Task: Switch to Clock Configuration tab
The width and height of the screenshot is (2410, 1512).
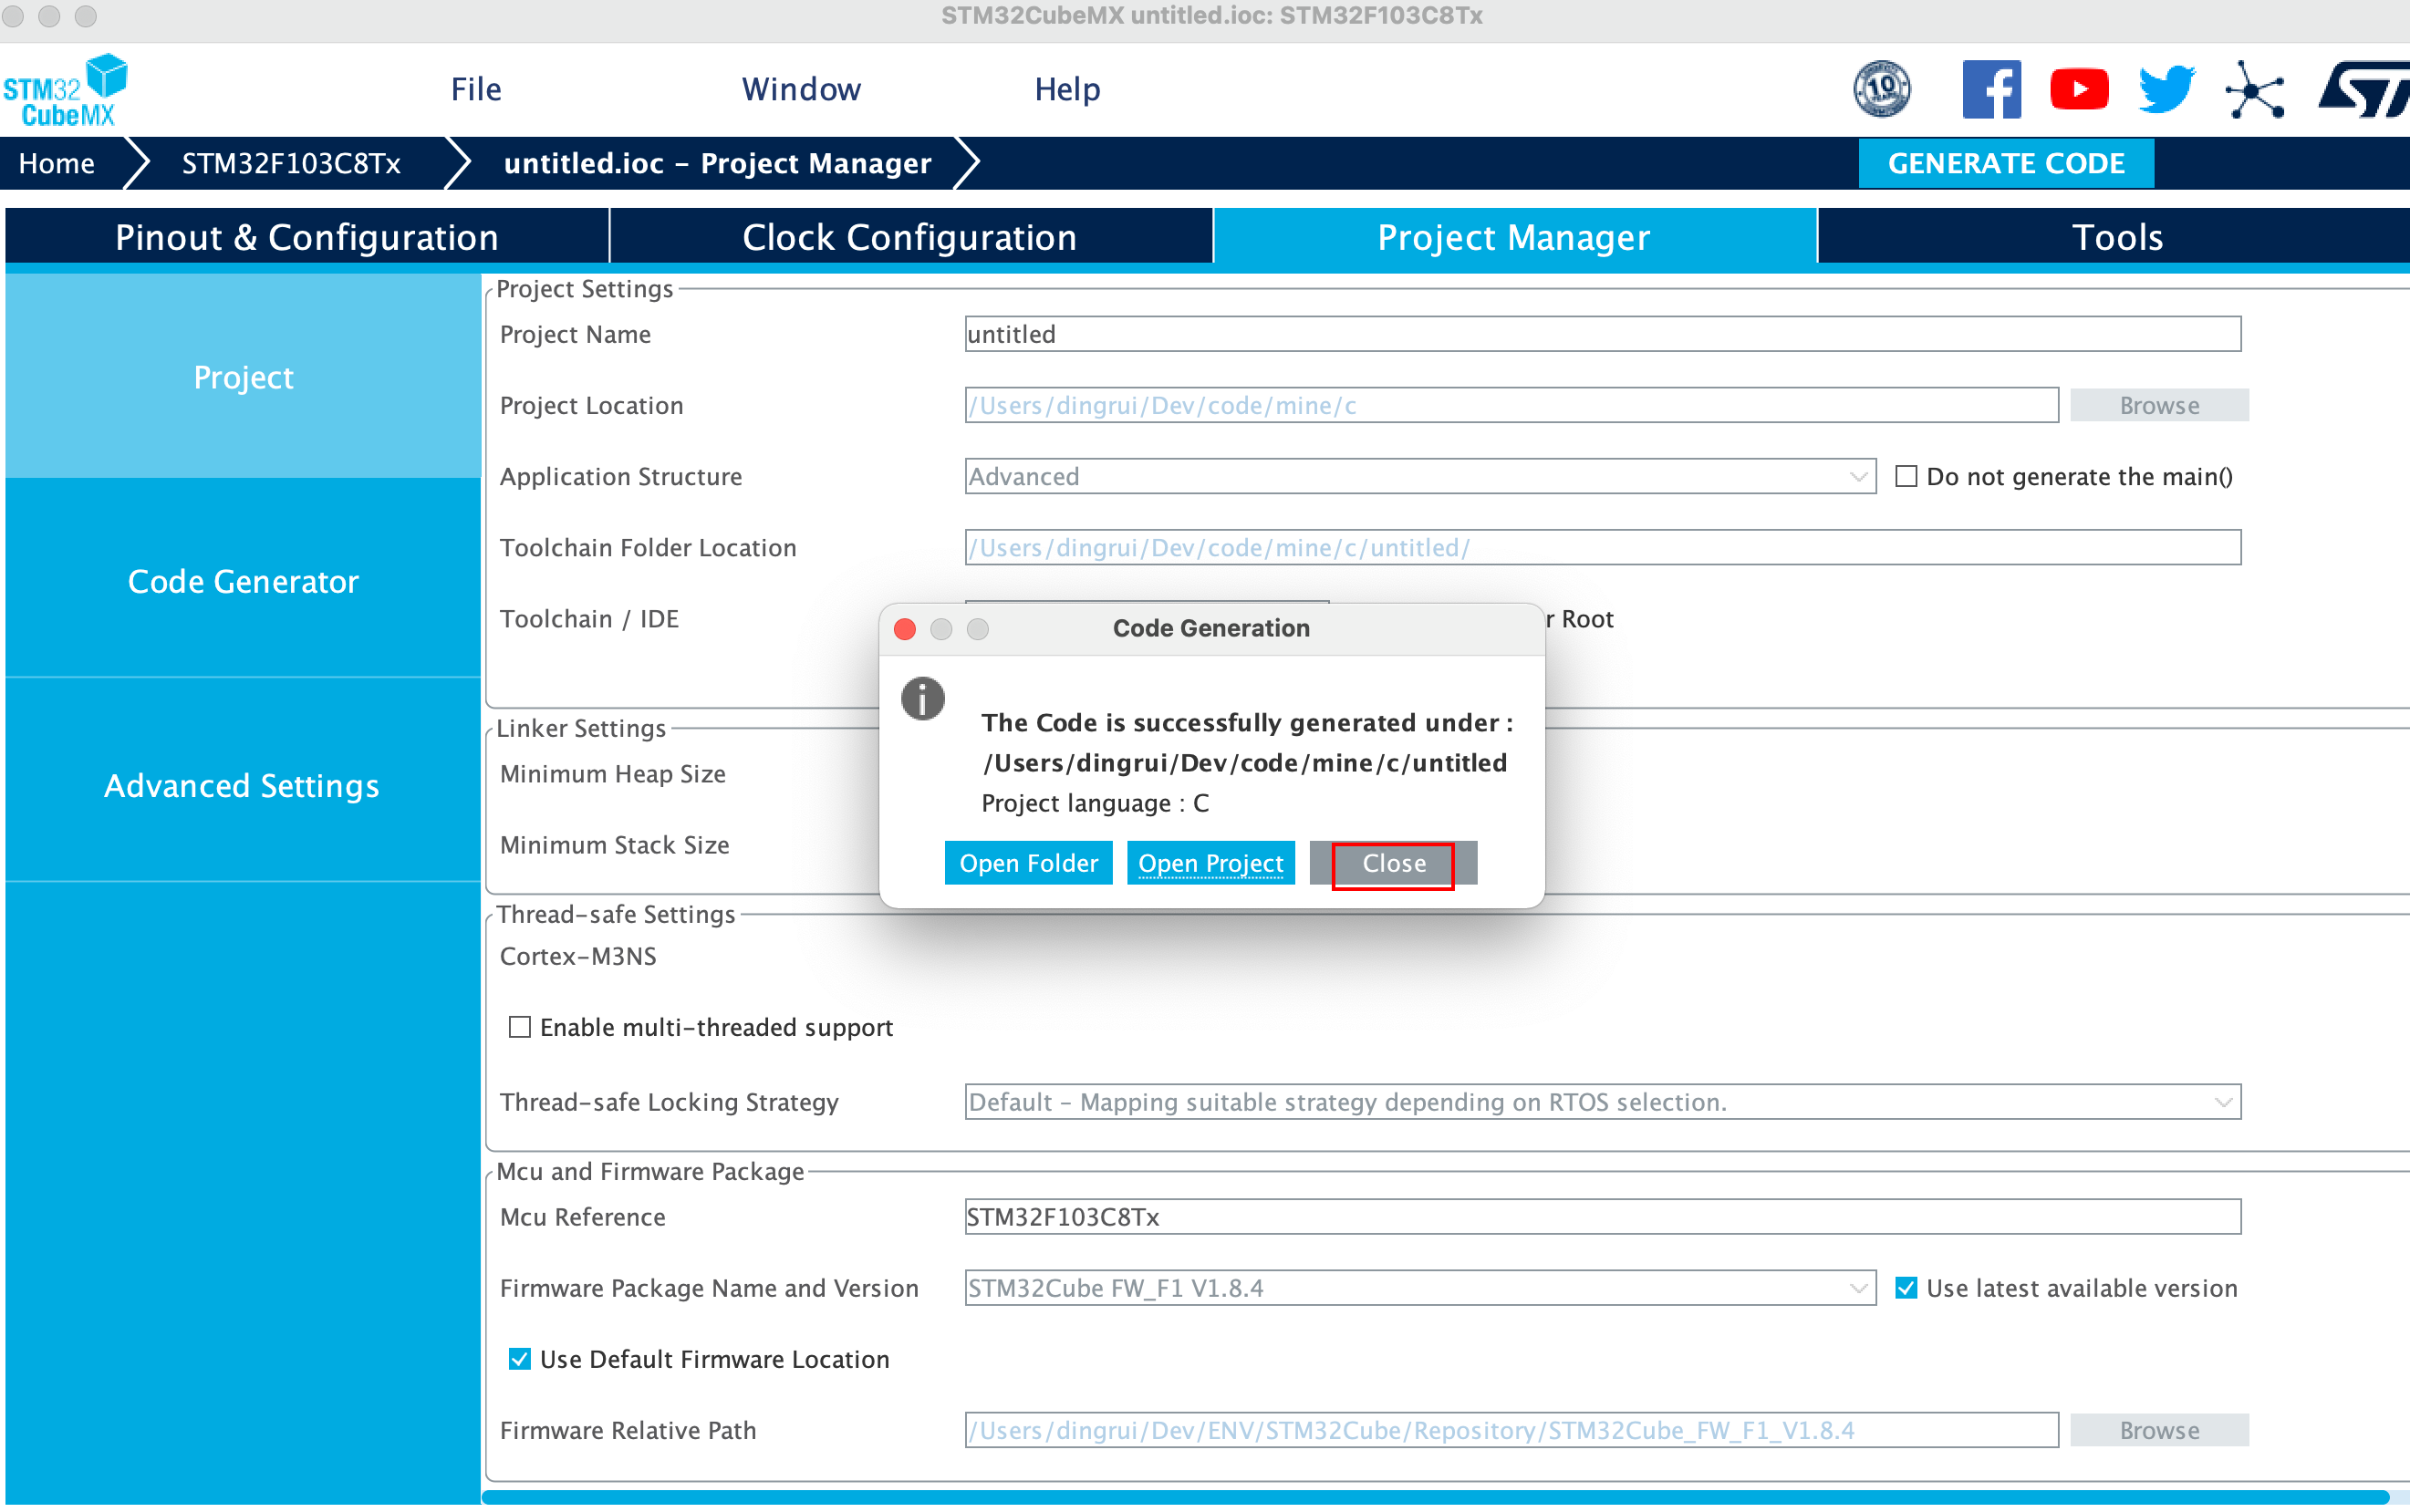Action: pyautogui.click(x=909, y=237)
